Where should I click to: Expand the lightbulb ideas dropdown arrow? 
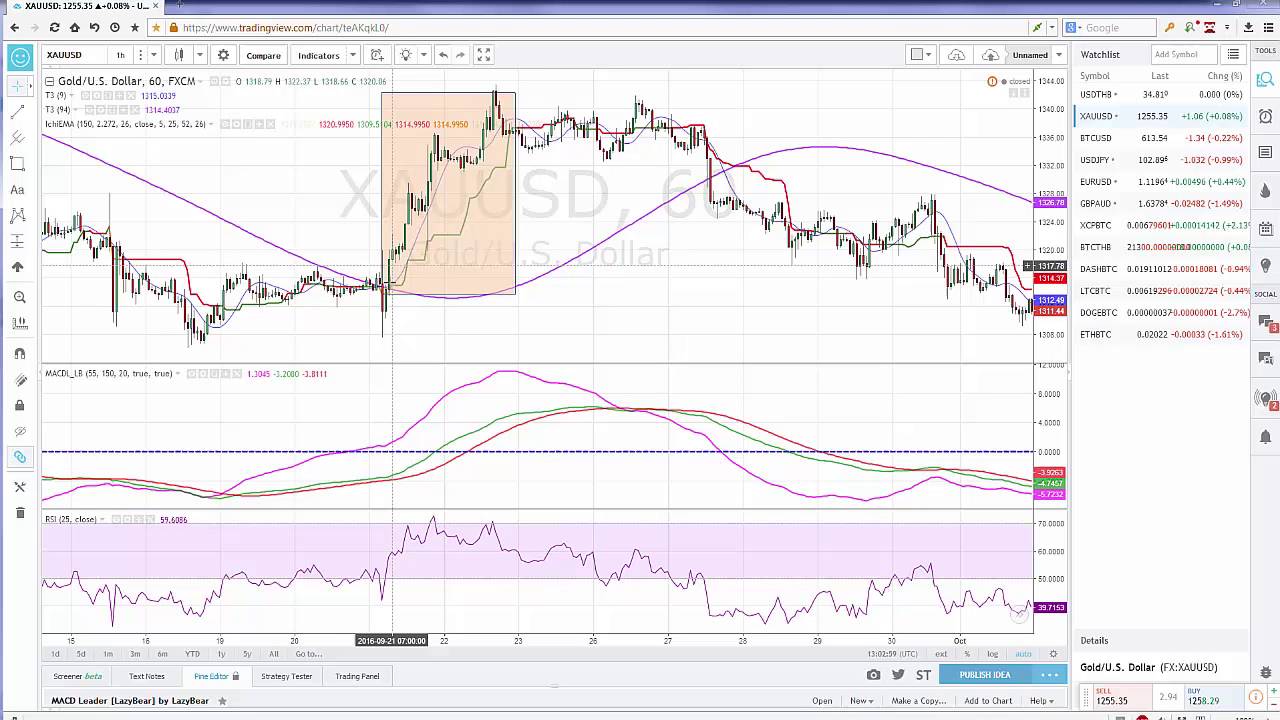click(424, 55)
